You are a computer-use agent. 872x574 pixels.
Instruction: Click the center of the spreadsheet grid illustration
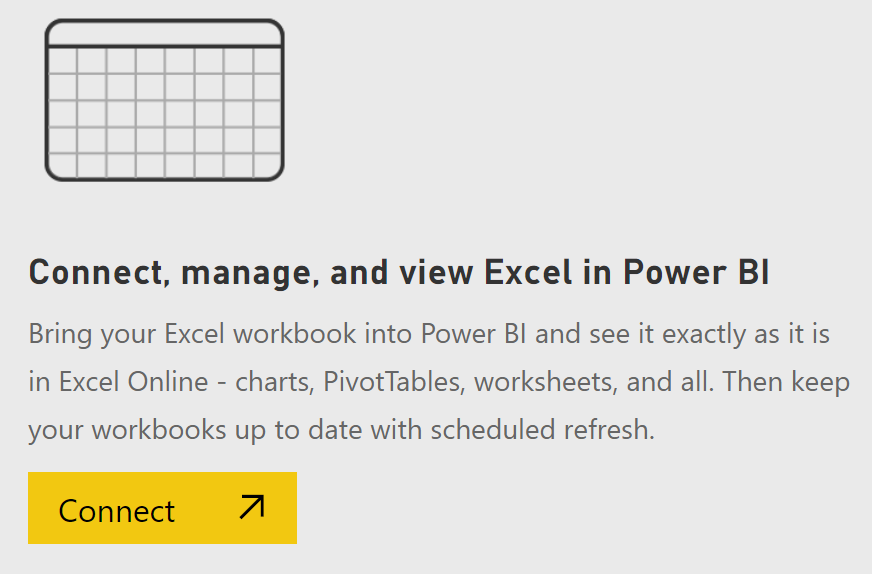pos(165,113)
